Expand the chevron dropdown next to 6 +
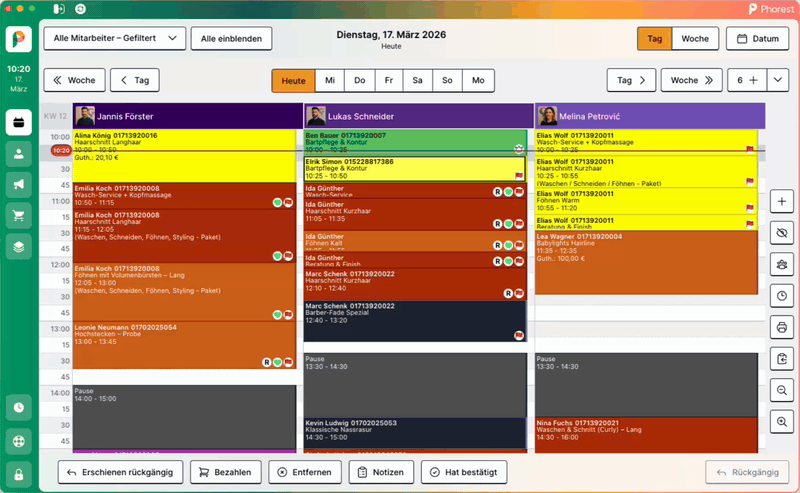Image resolution: width=800 pixels, height=493 pixels. point(779,80)
